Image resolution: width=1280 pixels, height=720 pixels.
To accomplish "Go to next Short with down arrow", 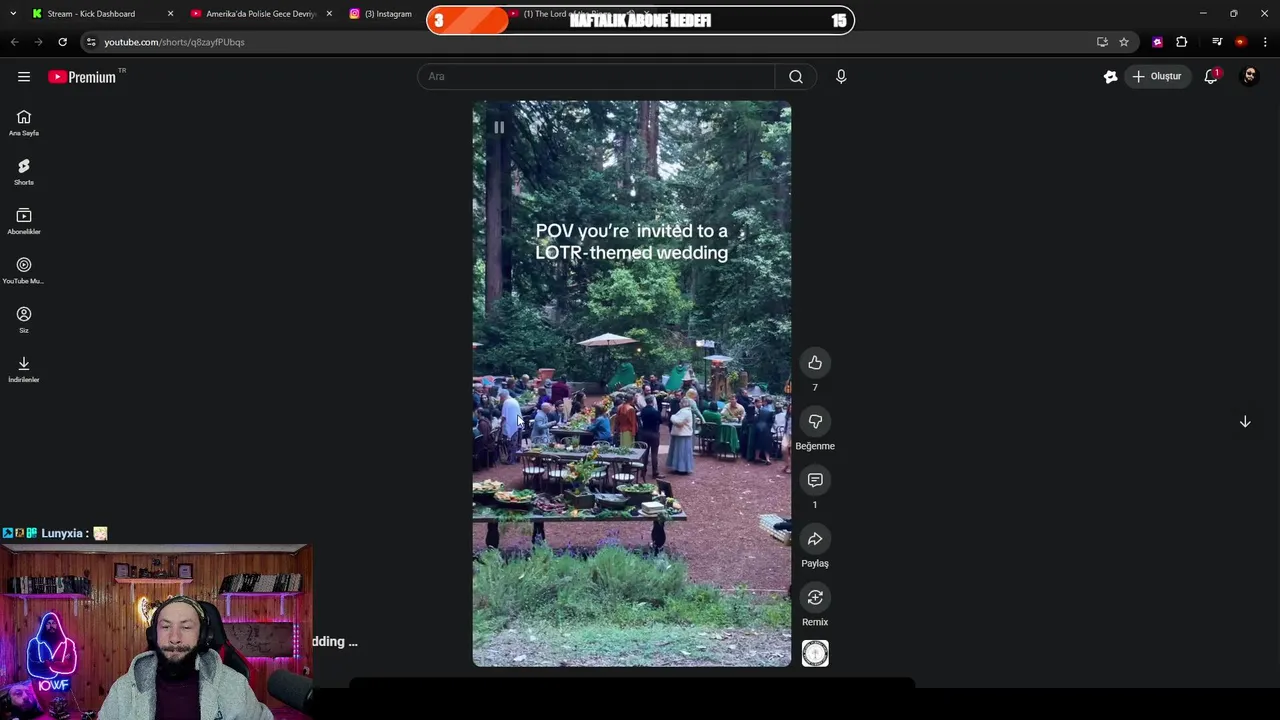I will click(x=1245, y=422).
